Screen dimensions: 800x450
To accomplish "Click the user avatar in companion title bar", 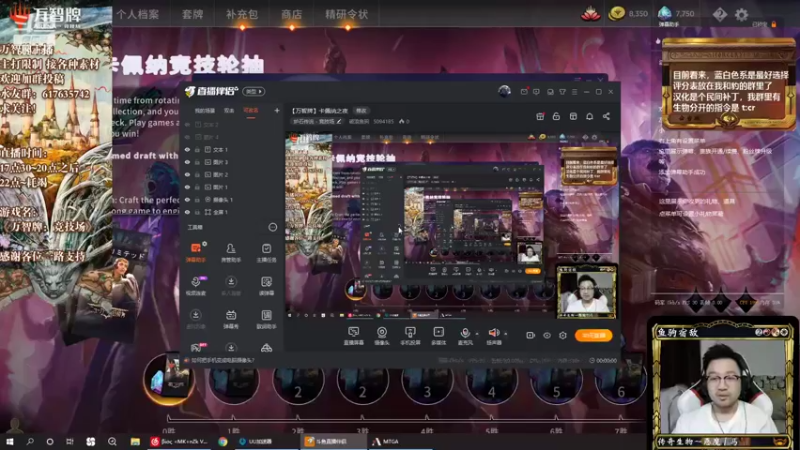I will (x=504, y=91).
